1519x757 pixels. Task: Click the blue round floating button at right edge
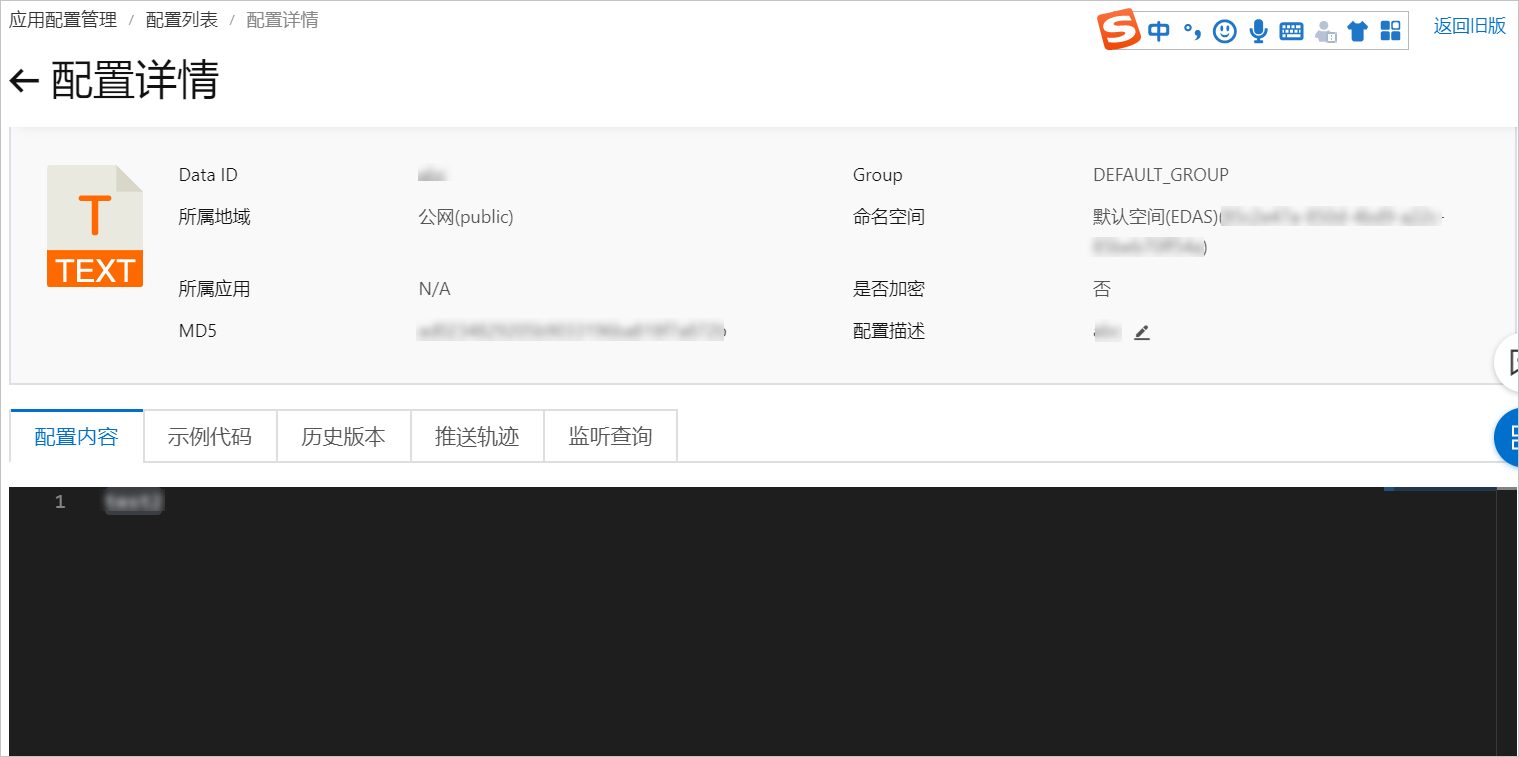coord(1507,437)
